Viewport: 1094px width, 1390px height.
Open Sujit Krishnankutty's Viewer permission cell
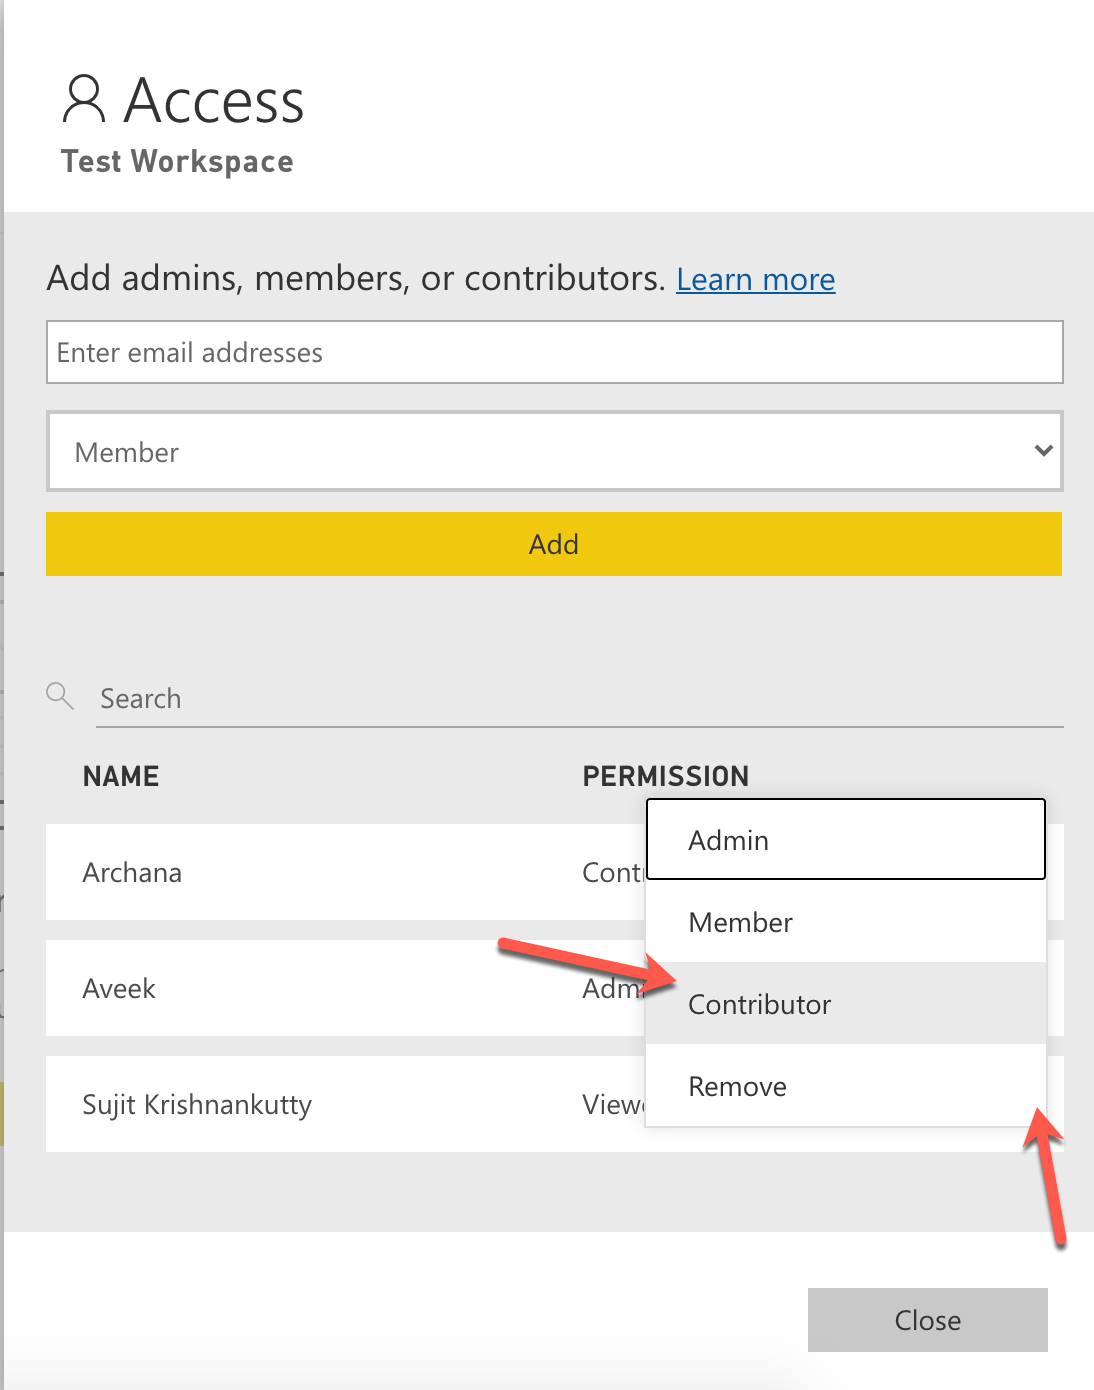pyautogui.click(x=613, y=1104)
